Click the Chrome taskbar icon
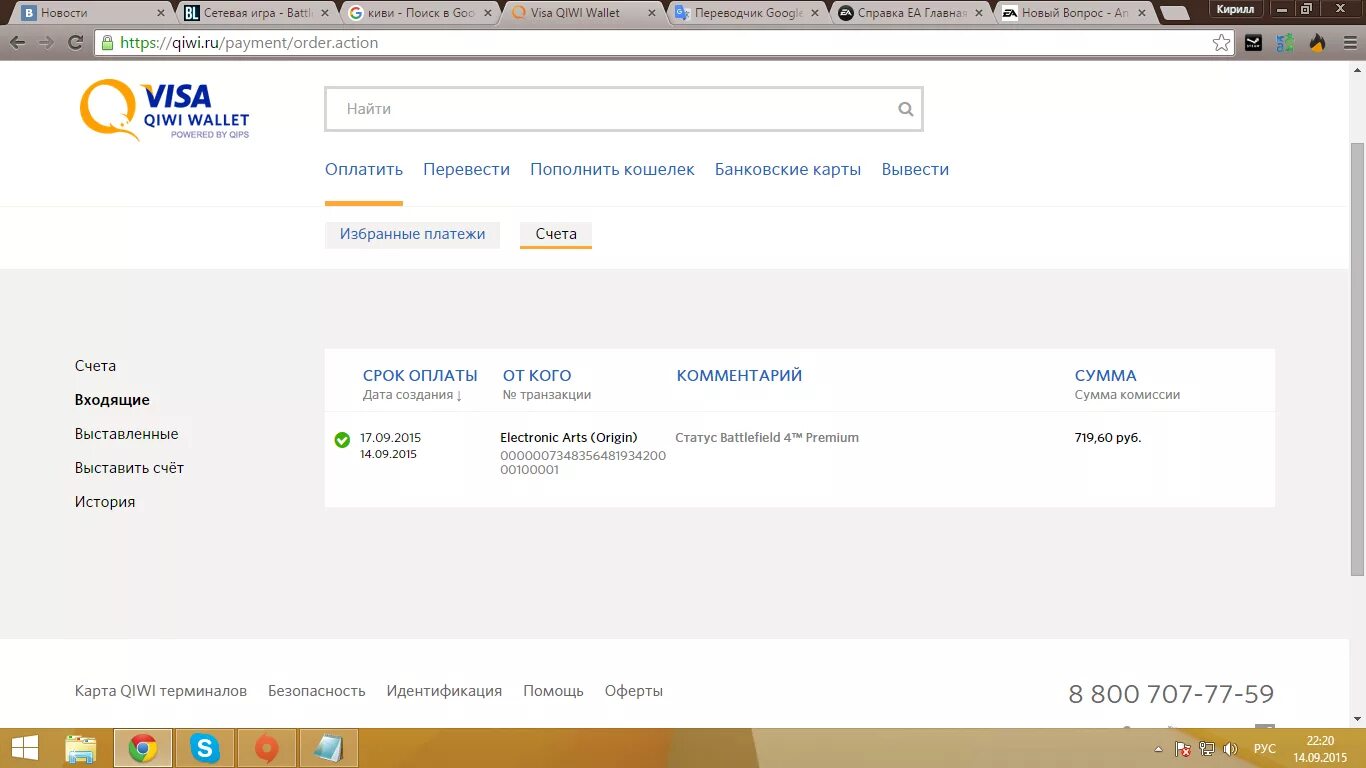The image size is (1366, 768). pyautogui.click(x=142, y=748)
